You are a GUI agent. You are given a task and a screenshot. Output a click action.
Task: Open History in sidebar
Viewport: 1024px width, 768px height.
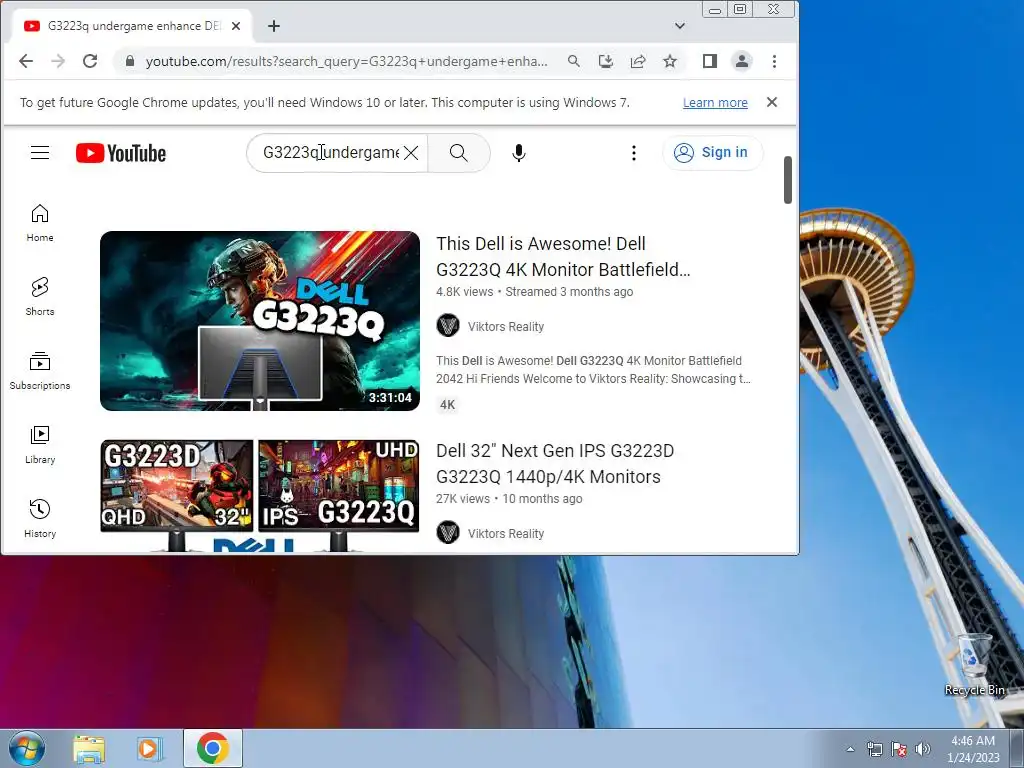point(40,519)
